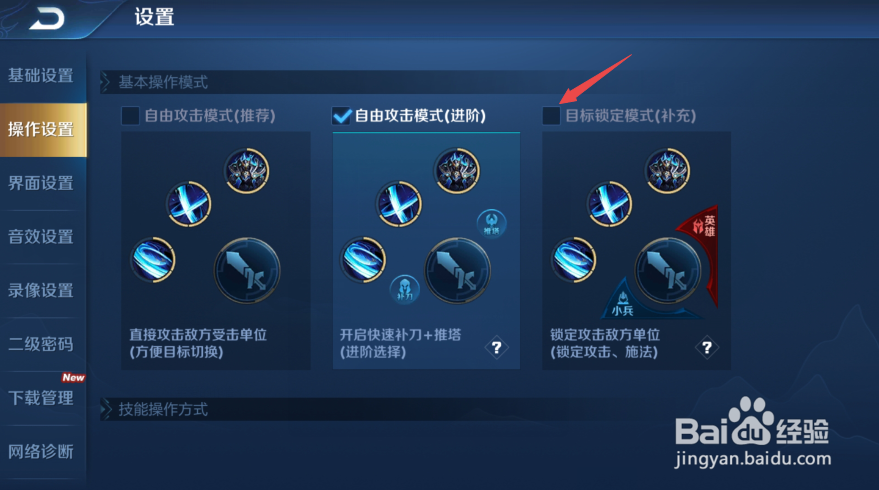Open the 基础设置 tab

pyautogui.click(x=41, y=76)
